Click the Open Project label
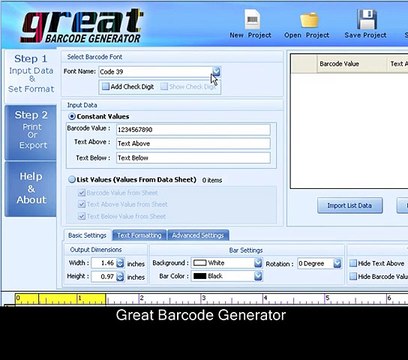This screenshot has width=408, height=360. tap(307, 35)
